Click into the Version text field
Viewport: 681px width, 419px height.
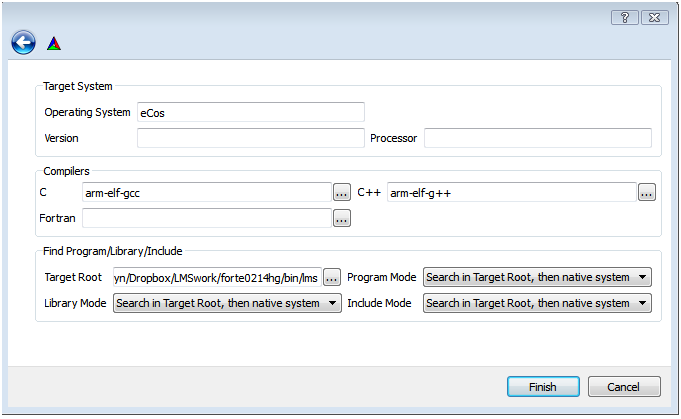[251, 138]
